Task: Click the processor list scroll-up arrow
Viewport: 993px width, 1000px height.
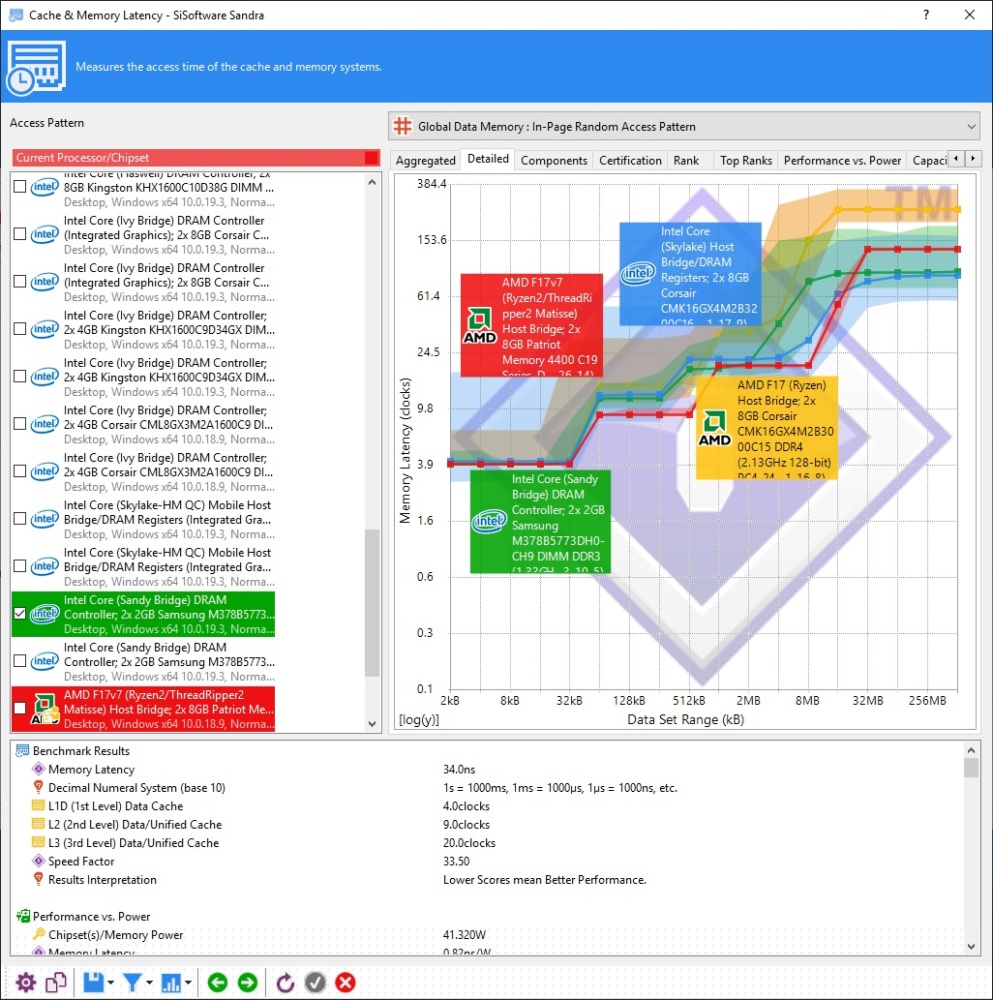Action: click(372, 182)
